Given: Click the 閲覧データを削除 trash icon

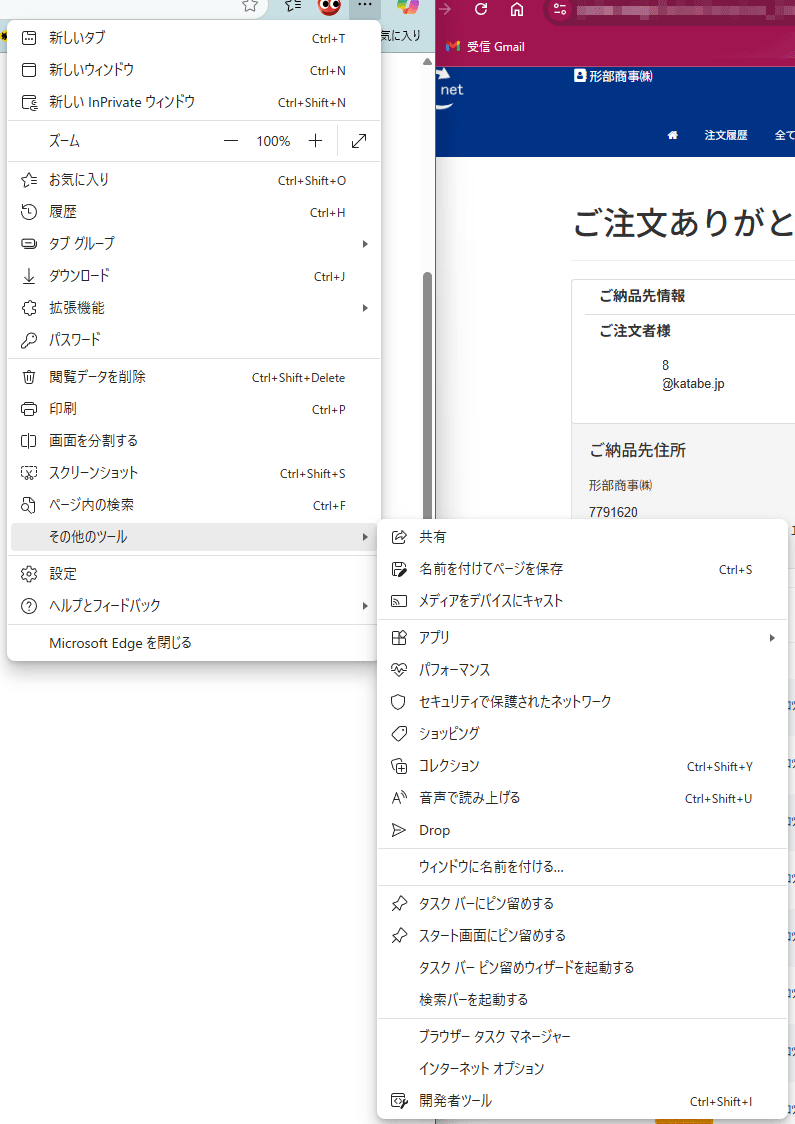Looking at the screenshot, I should (x=29, y=377).
